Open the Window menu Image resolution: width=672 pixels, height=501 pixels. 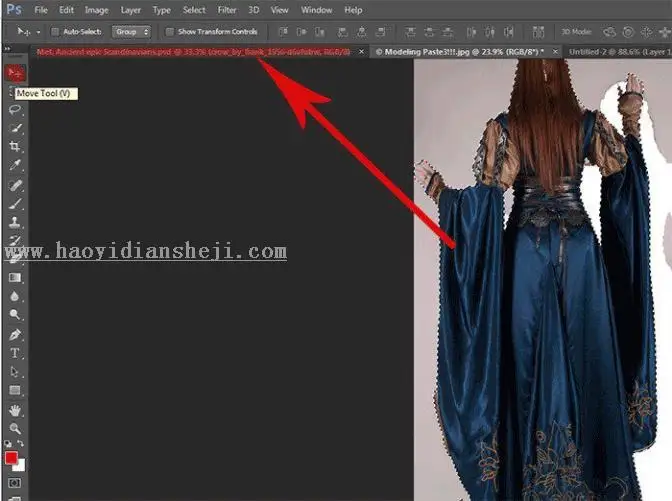click(316, 10)
